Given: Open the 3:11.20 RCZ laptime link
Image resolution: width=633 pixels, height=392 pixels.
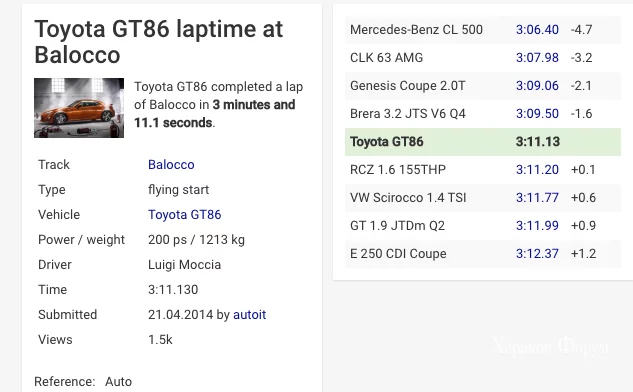Looking at the screenshot, I should pyautogui.click(x=537, y=170).
